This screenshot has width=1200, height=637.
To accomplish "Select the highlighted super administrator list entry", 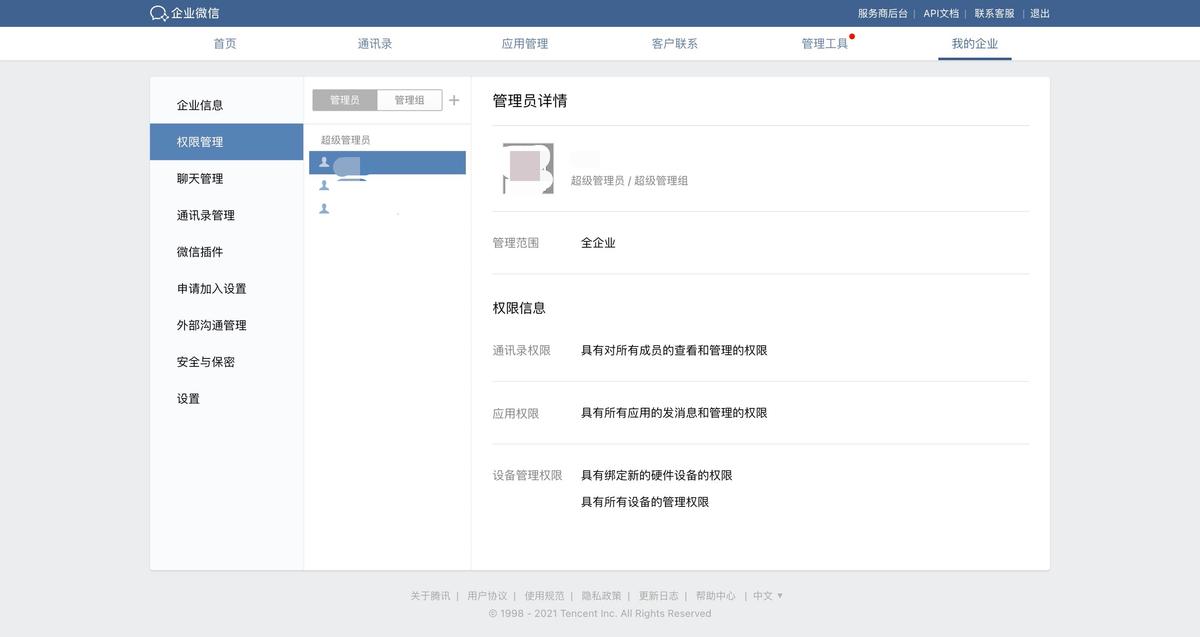I will [388, 161].
